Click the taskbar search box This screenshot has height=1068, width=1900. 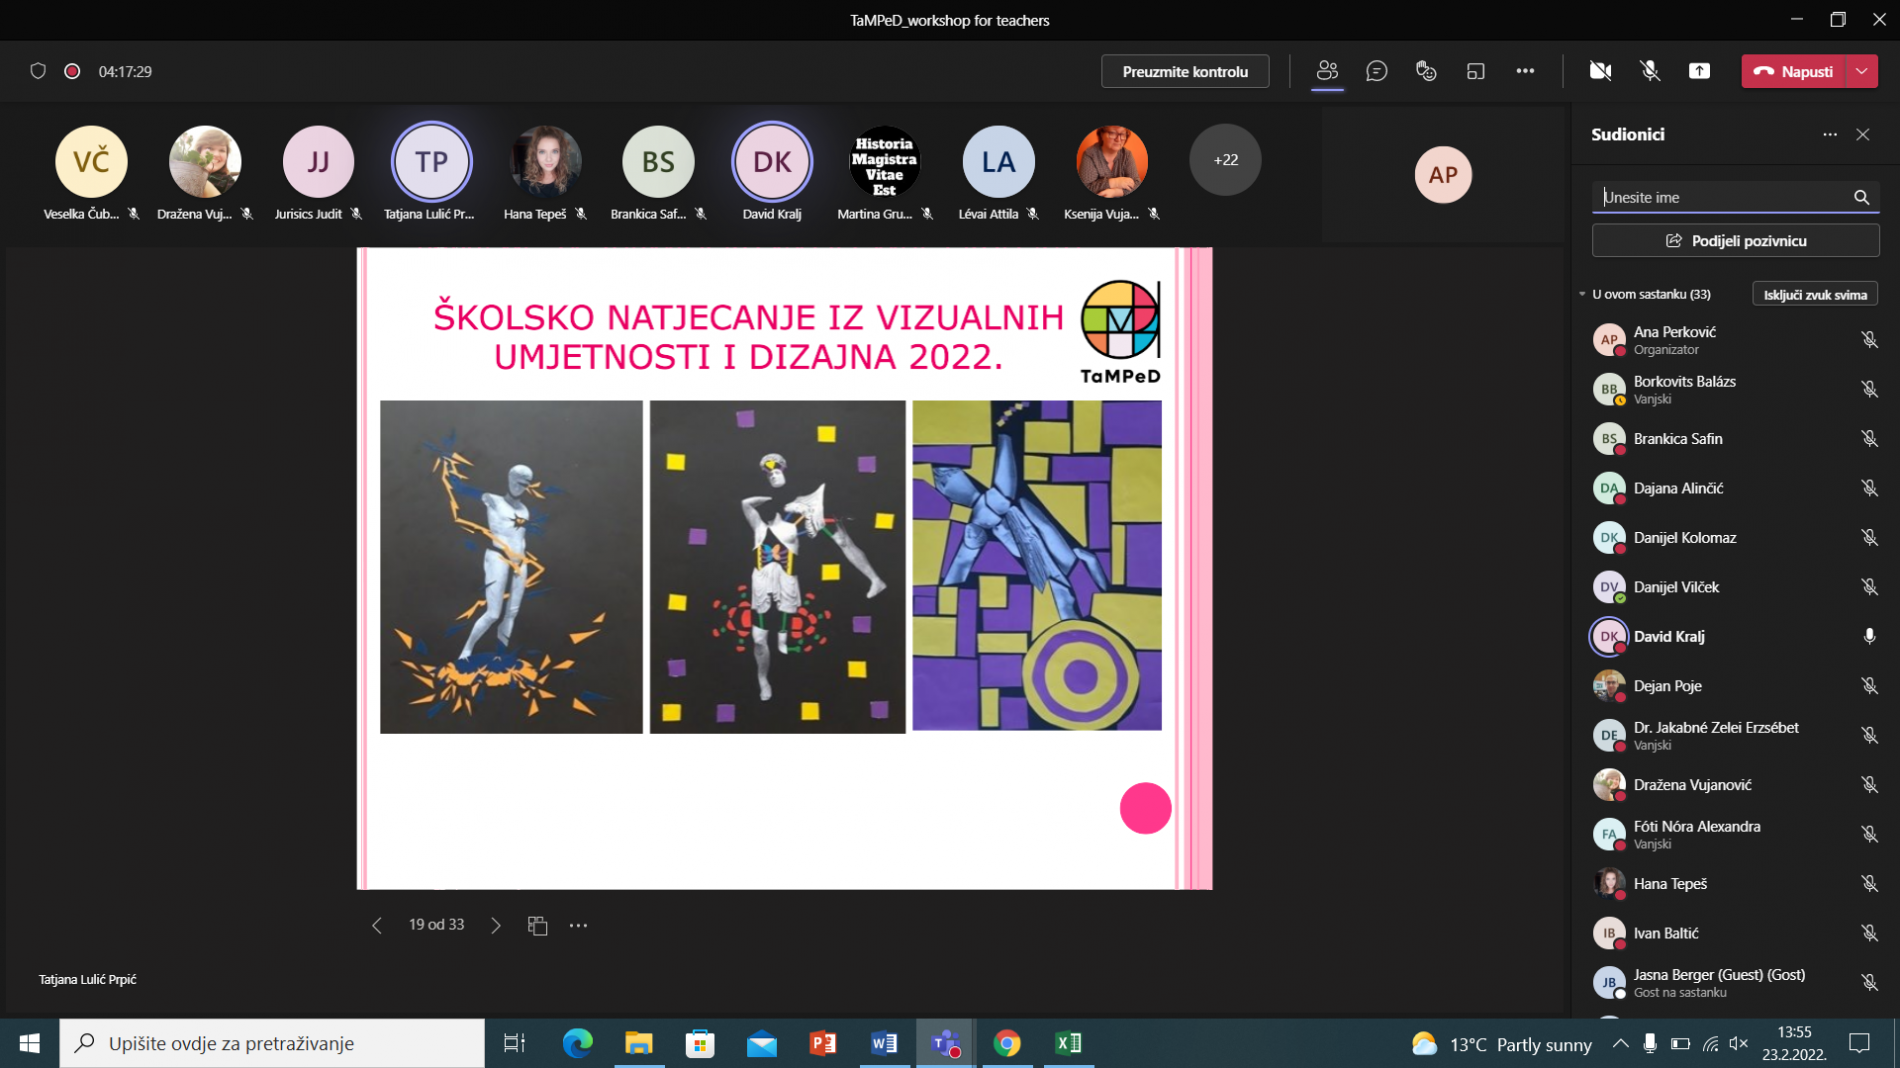coord(272,1043)
